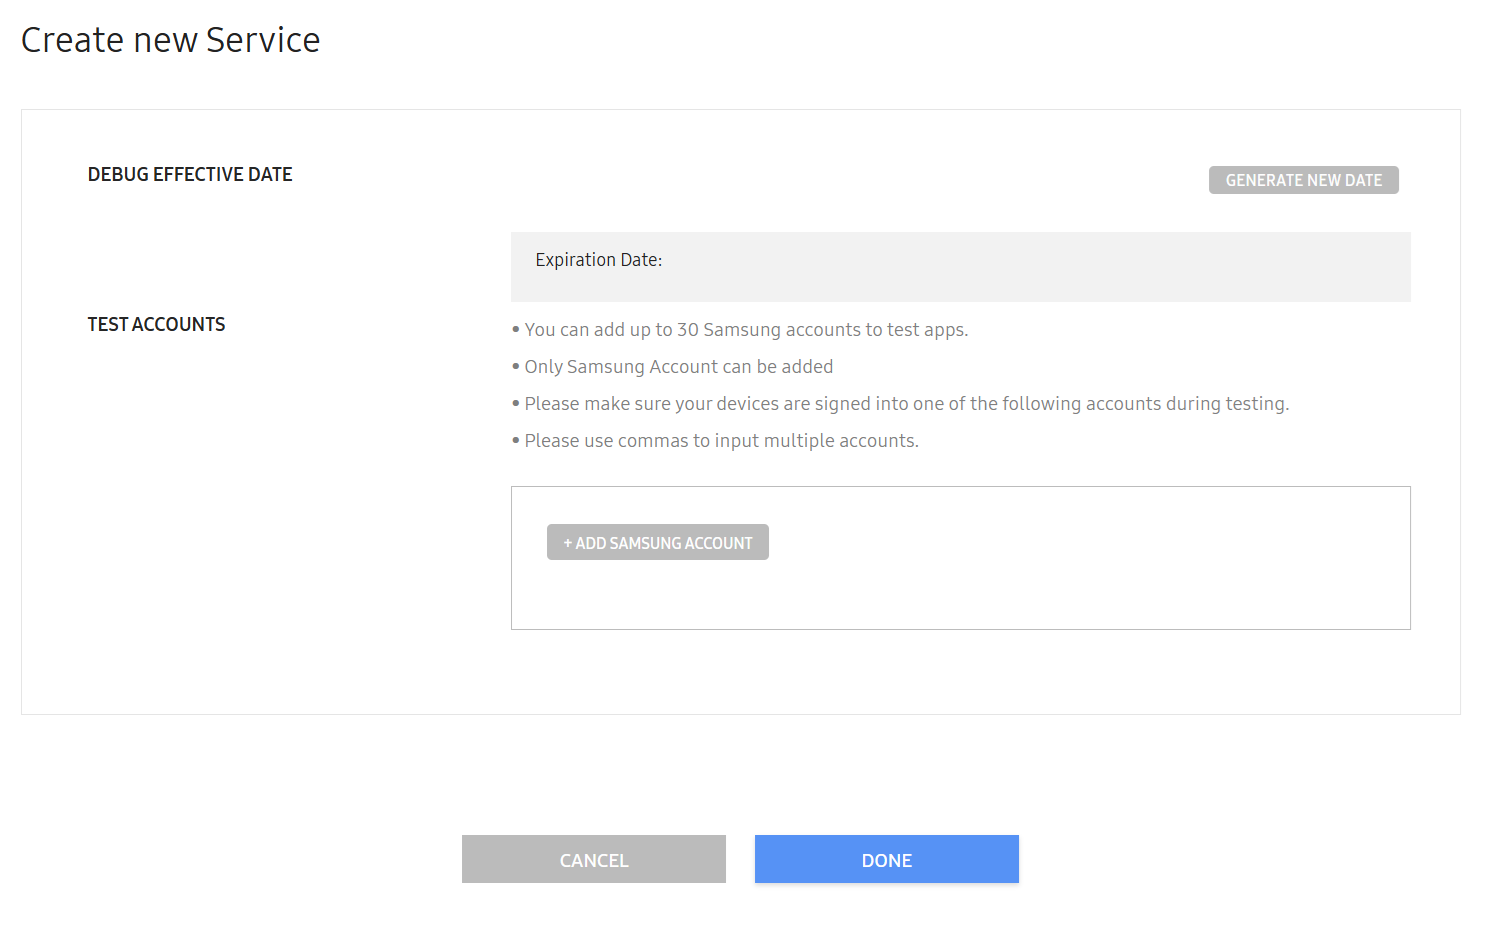
Task: Click the bullet before the commas note
Action: pos(516,441)
